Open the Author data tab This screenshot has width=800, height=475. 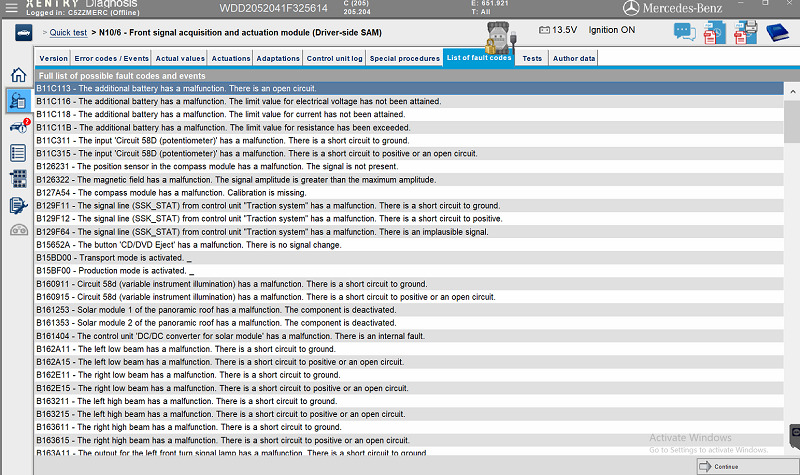574,59
